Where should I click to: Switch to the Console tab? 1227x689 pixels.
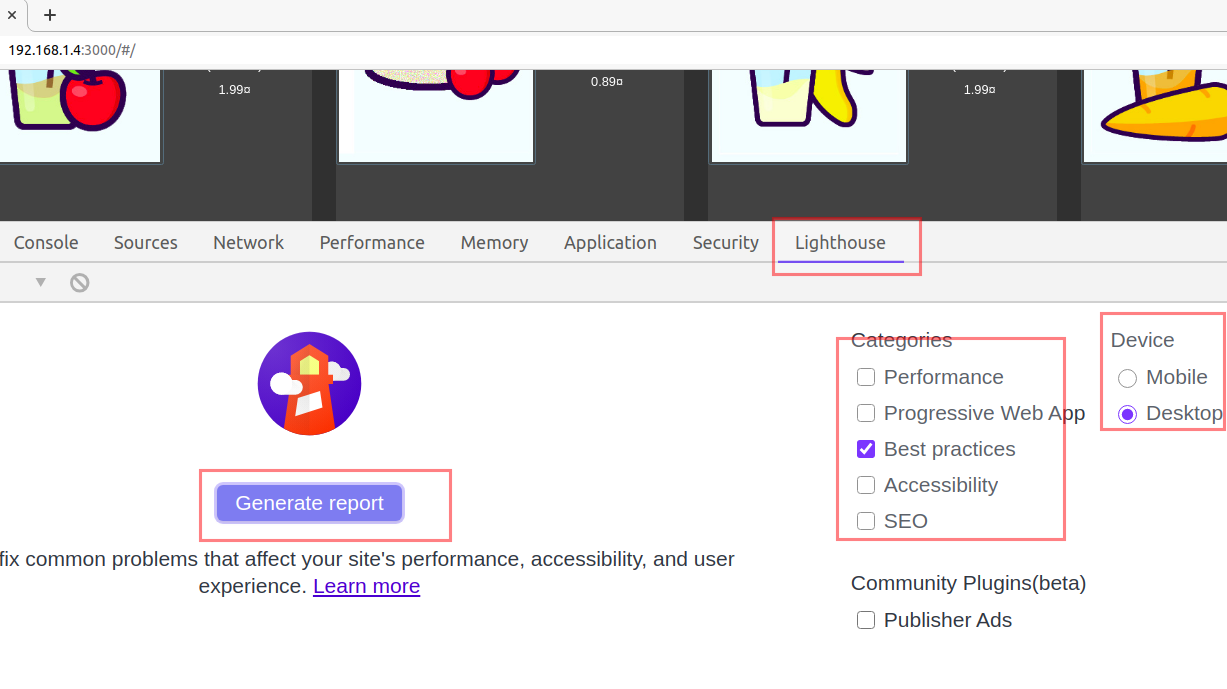coord(46,243)
